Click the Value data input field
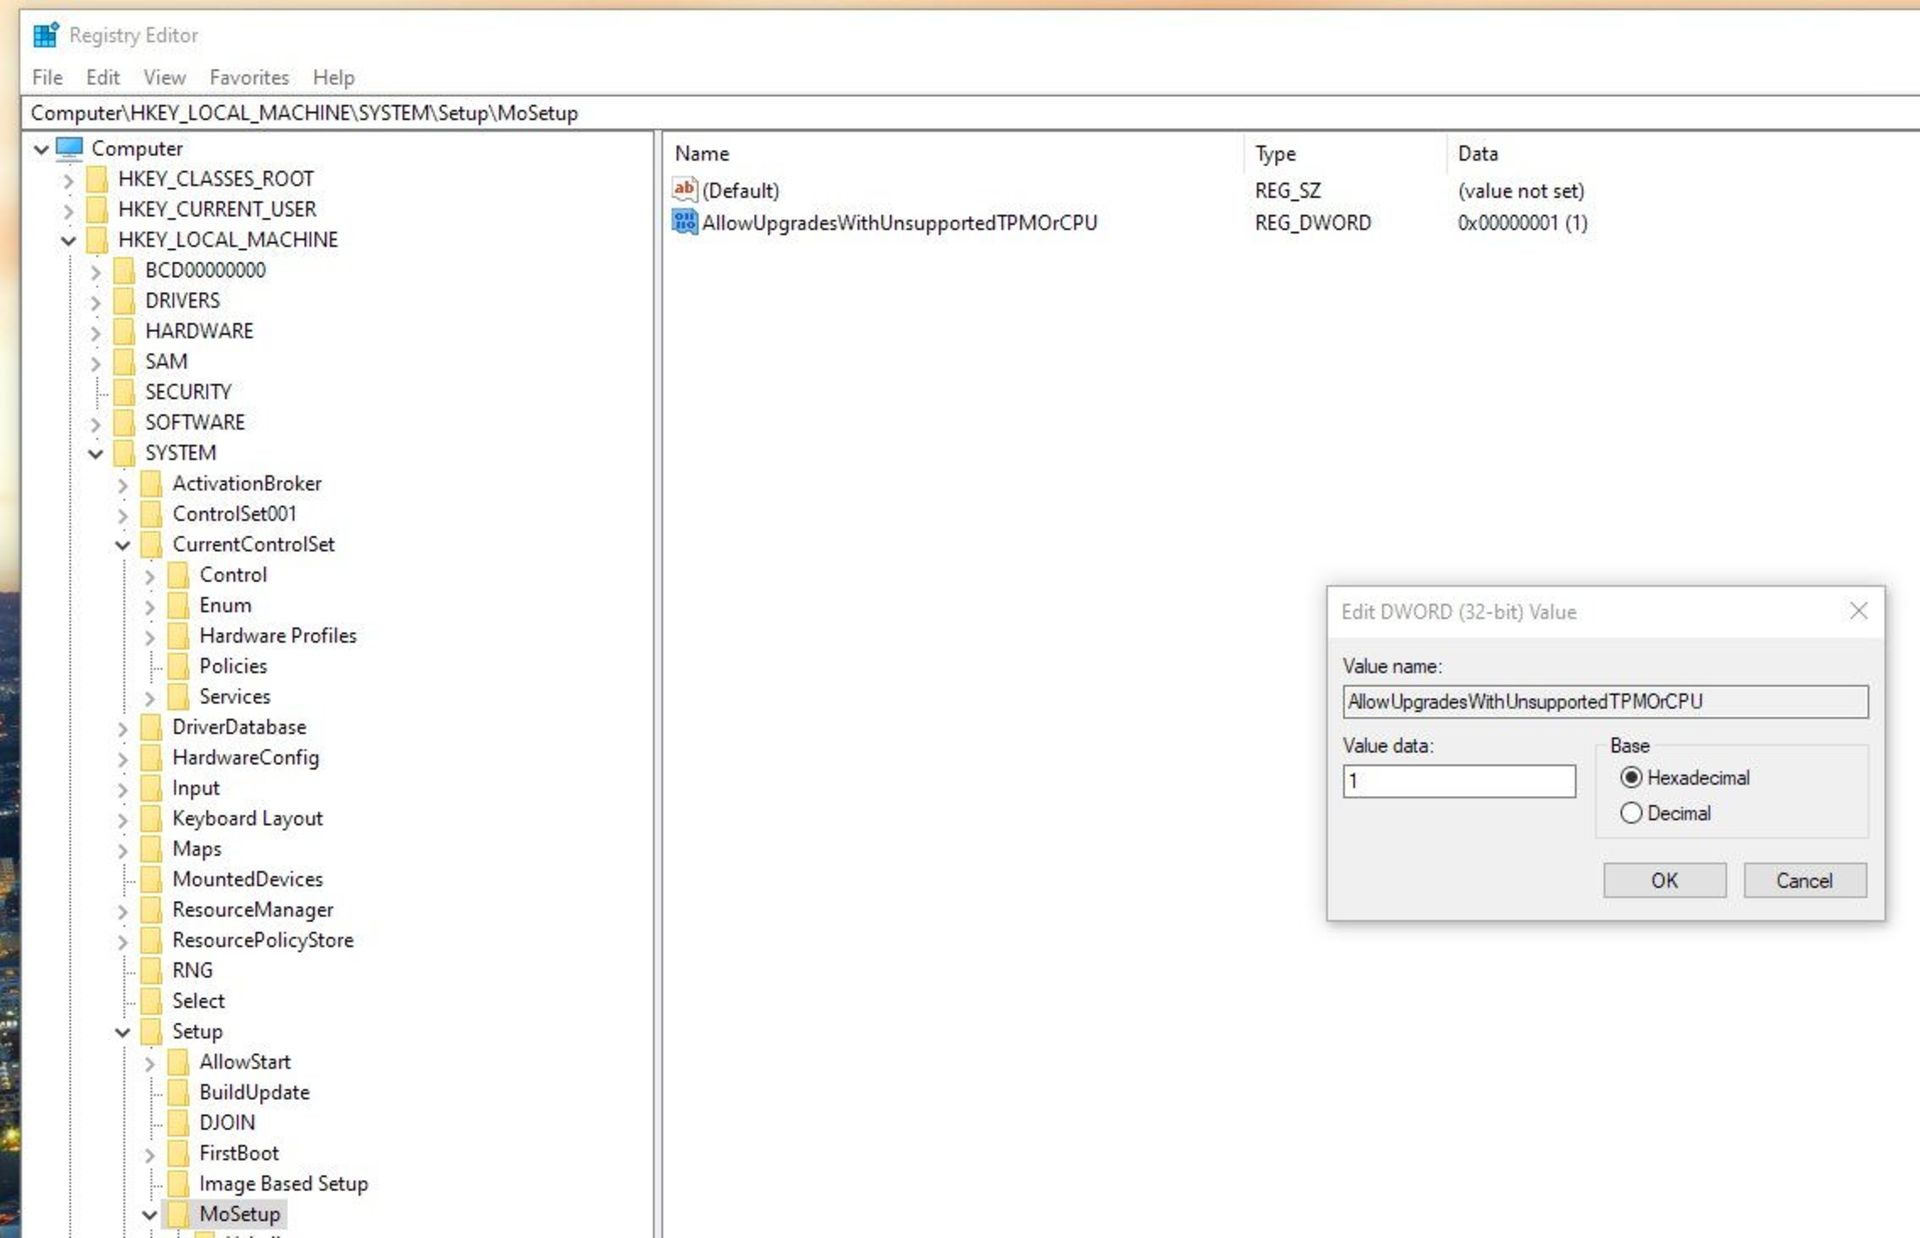This screenshot has width=1920, height=1238. click(1459, 781)
